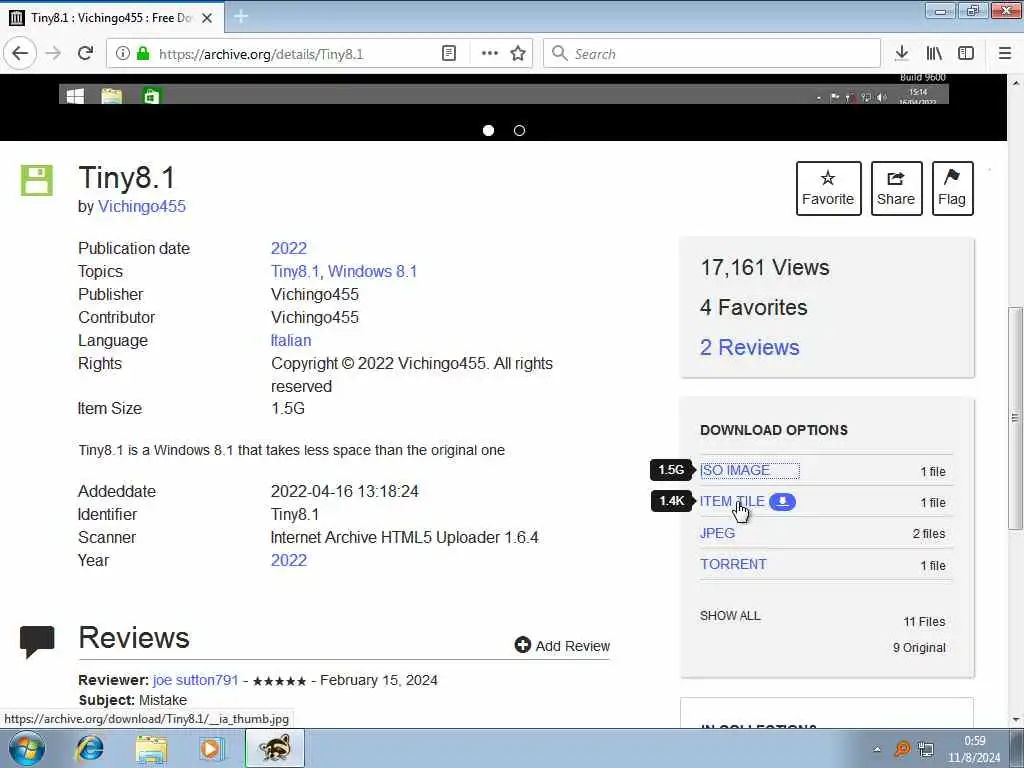Select the first carousel dot
This screenshot has height=768, width=1024.
click(488, 131)
